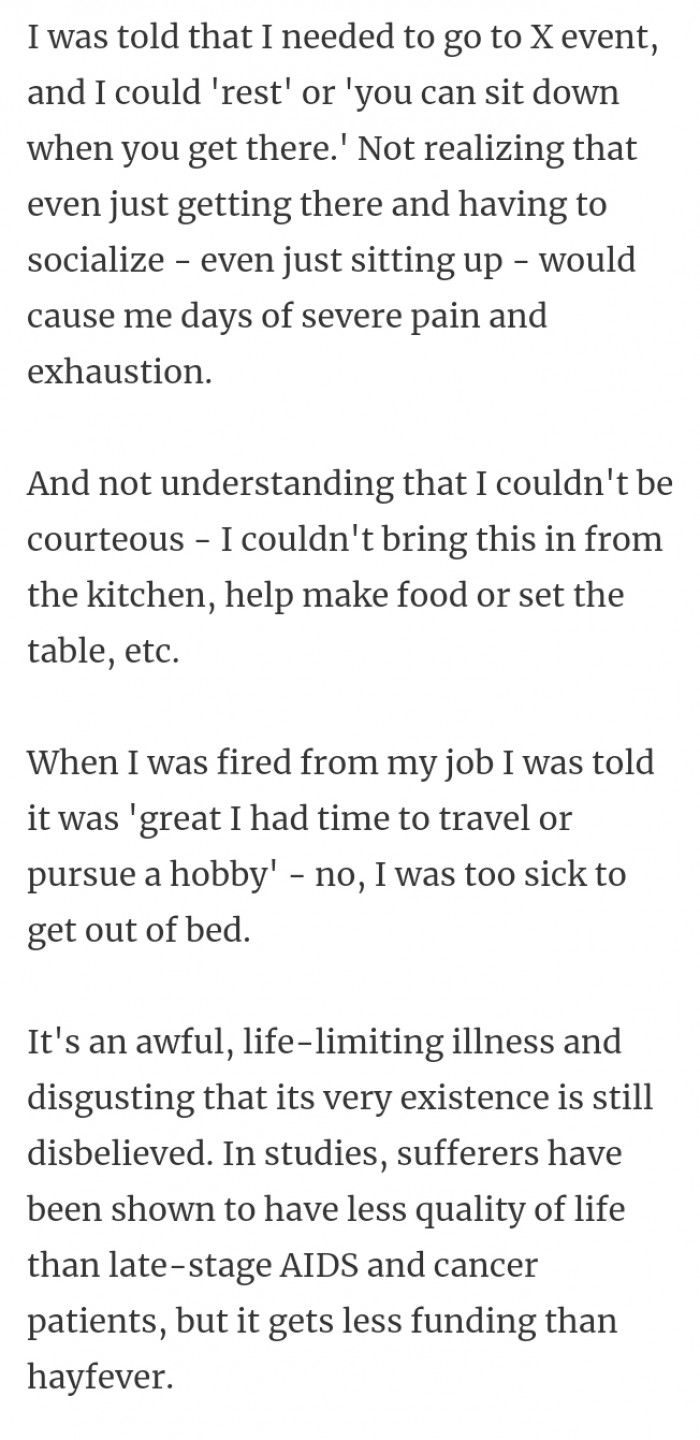Click the word 'socialize' in first paragraph
700x1440 pixels.
(96, 261)
